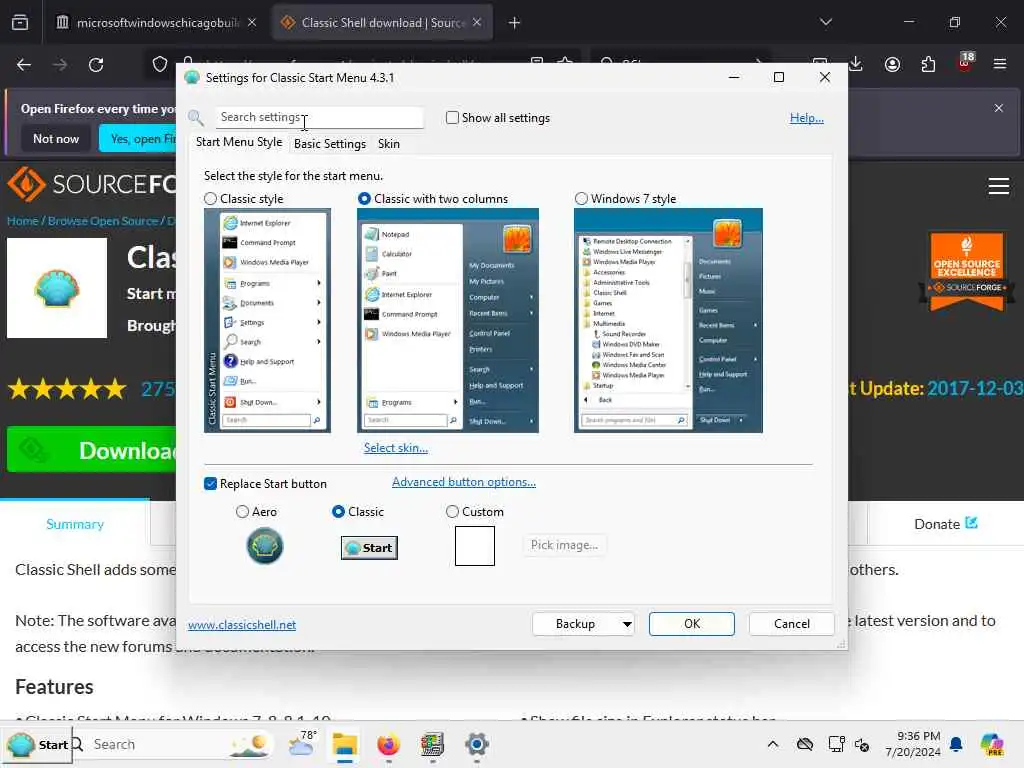
Task: Open the notification bell in system tray
Action: tap(956, 744)
